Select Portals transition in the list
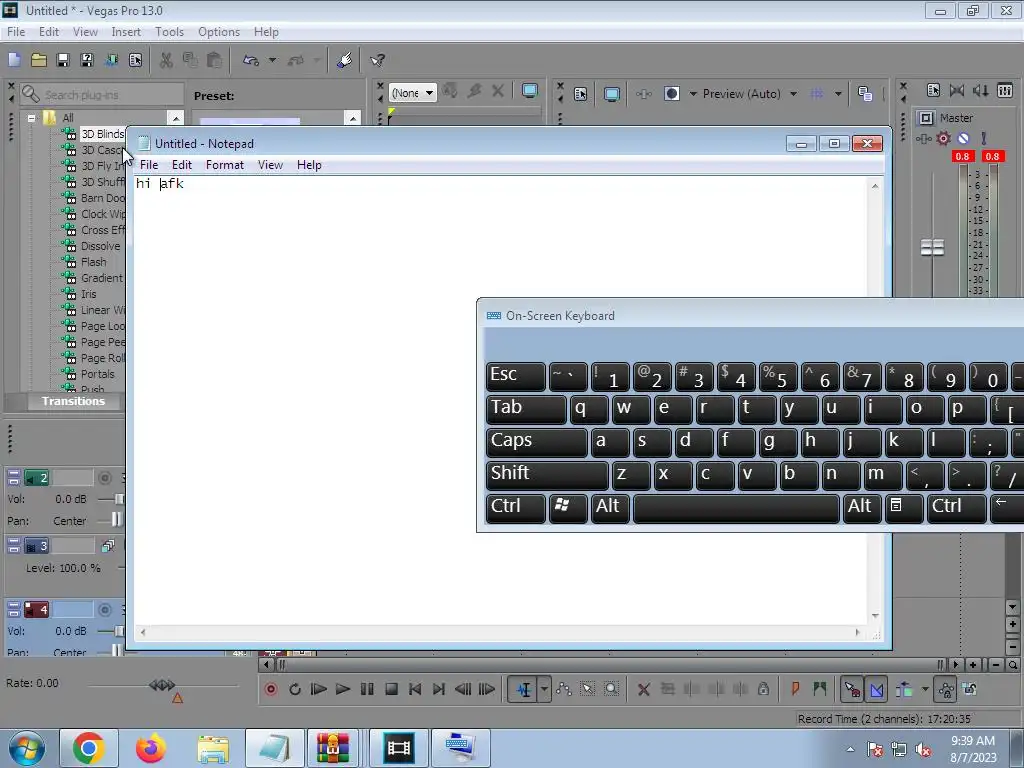 click(97, 374)
